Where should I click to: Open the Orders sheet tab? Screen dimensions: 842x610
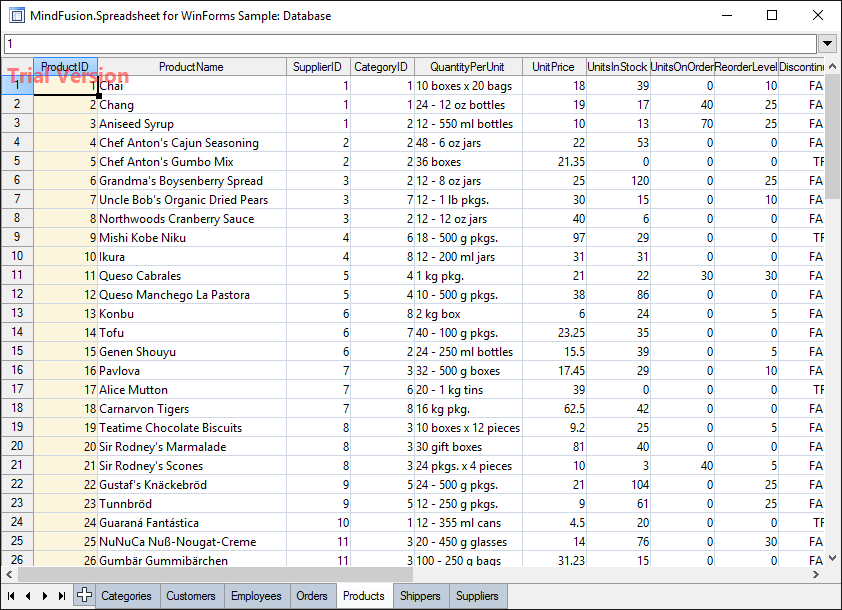[313, 595]
